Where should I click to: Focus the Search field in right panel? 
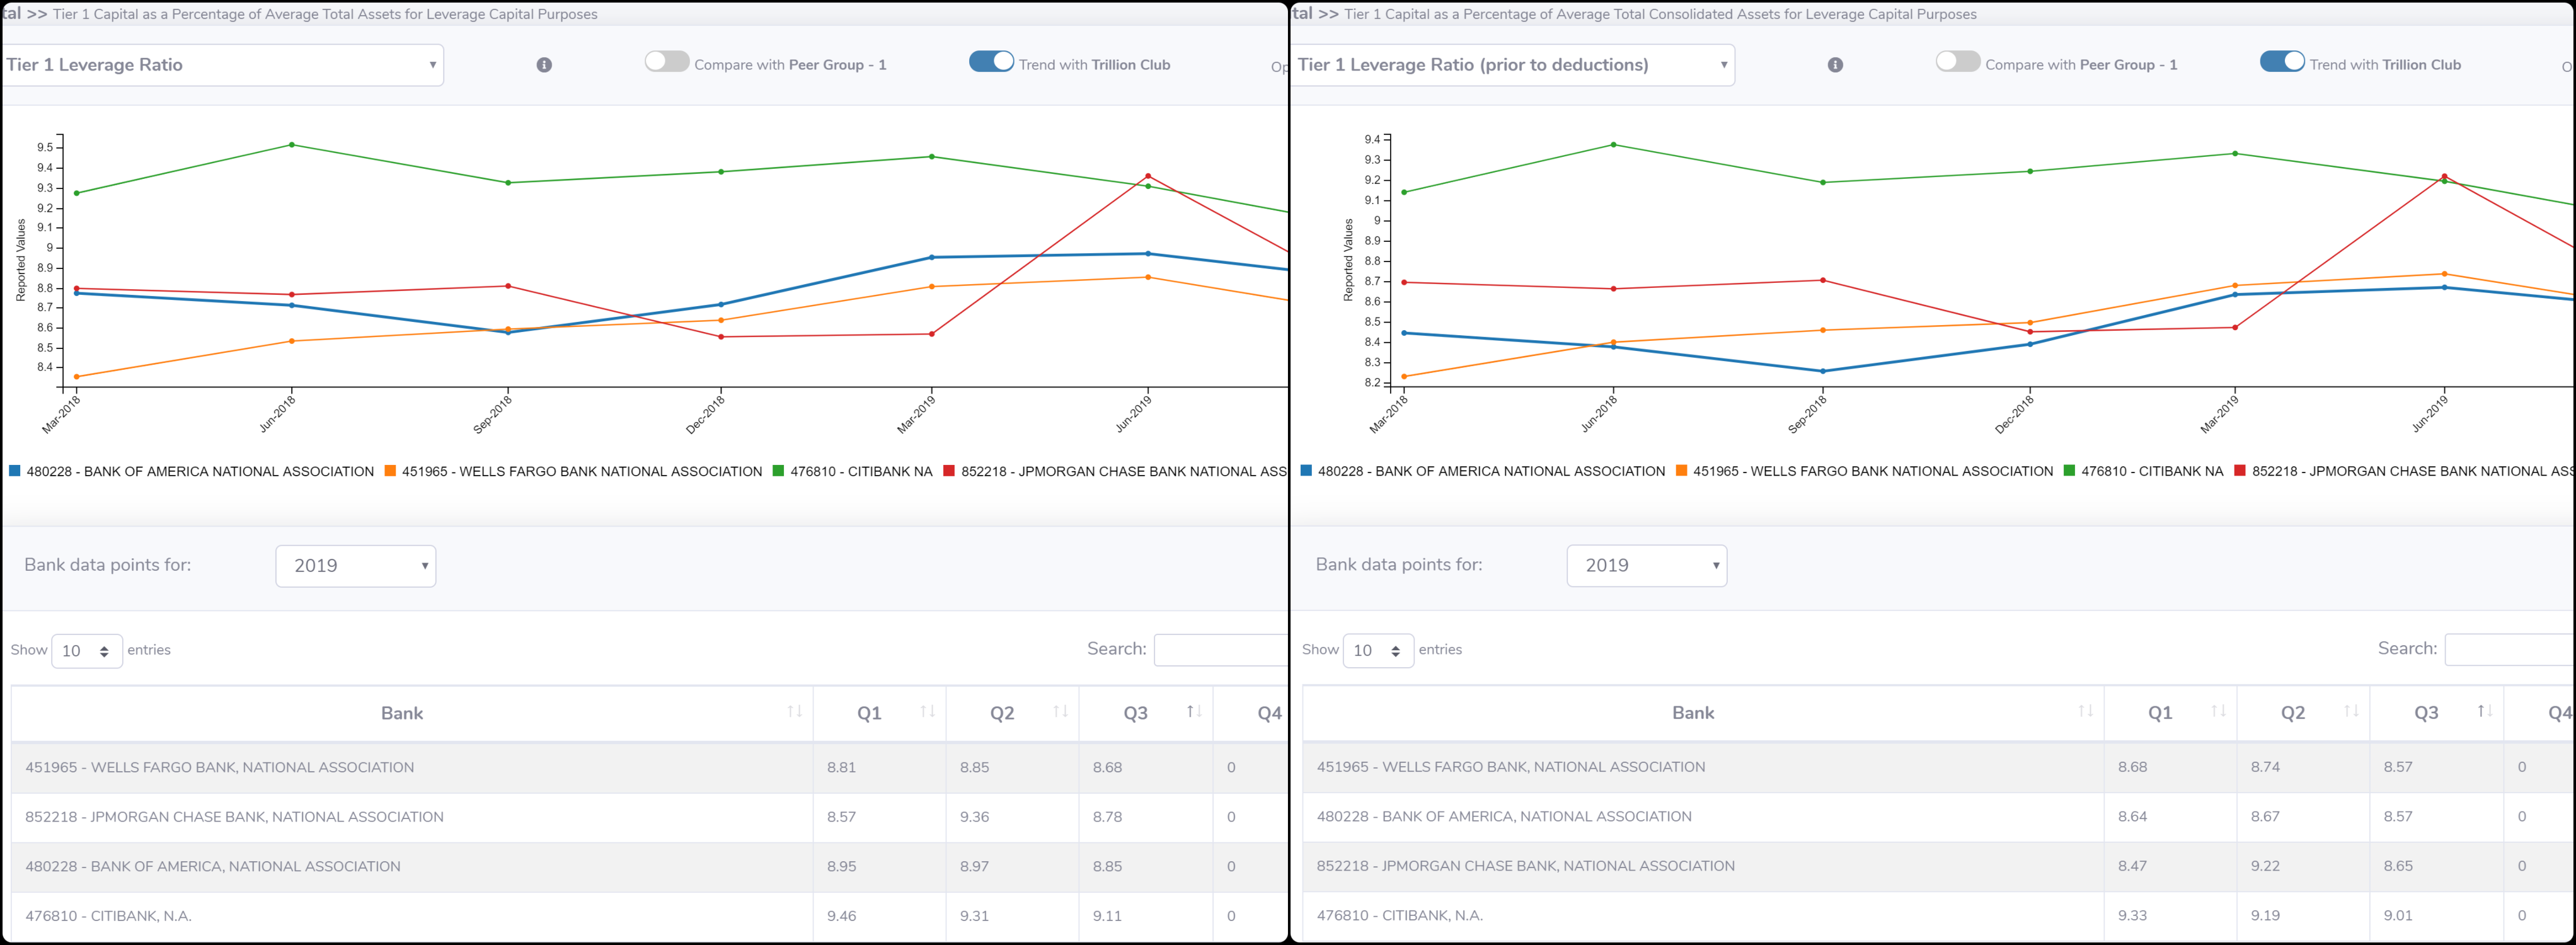(2510, 650)
